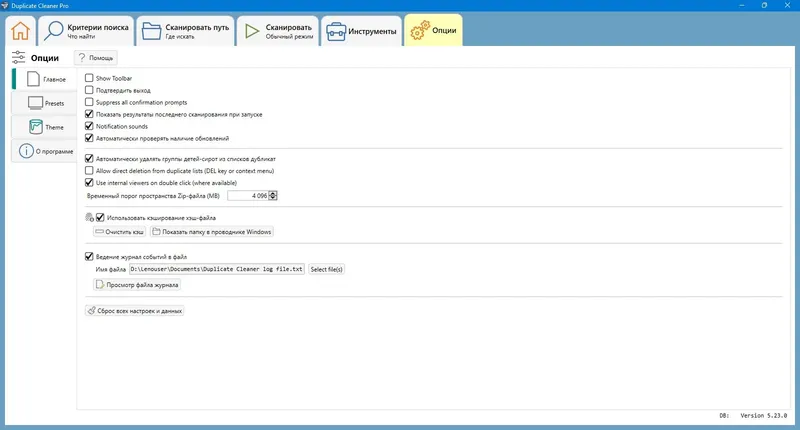Click Сброс всех настроек и данных
This screenshot has height=430, width=800.
click(x=135, y=311)
